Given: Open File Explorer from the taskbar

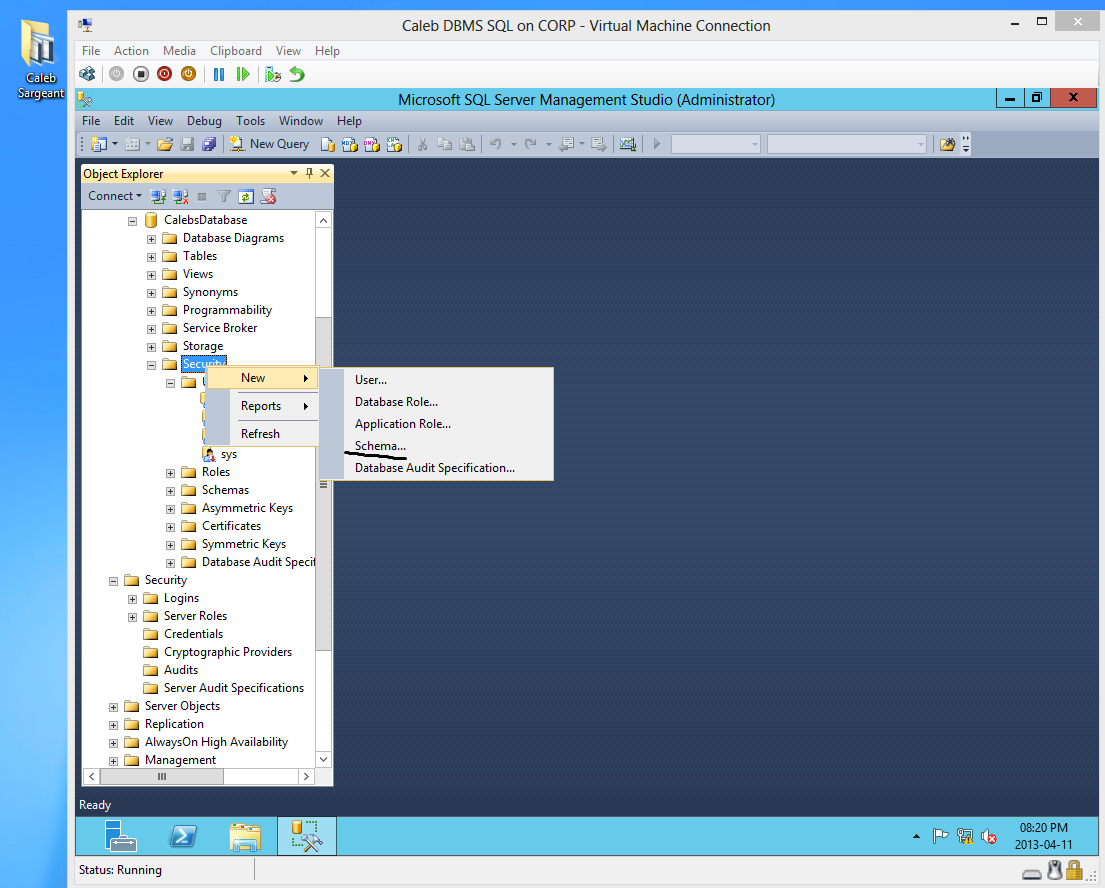Looking at the screenshot, I should coord(245,837).
